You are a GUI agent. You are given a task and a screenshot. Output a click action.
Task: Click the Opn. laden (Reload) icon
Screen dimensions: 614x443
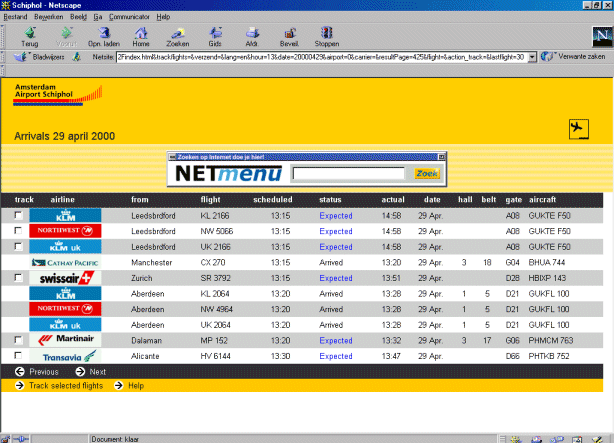click(x=104, y=33)
